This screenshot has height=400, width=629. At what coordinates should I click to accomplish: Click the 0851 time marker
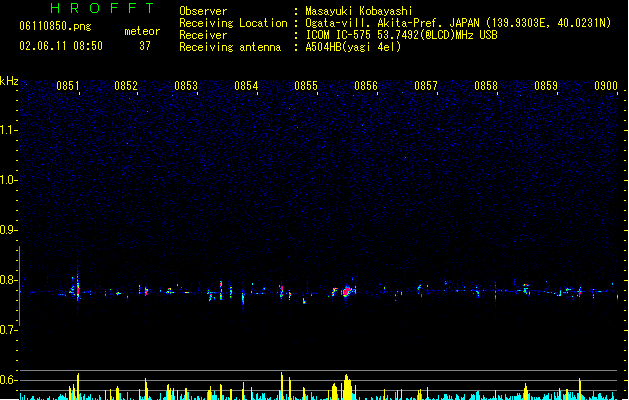point(67,86)
